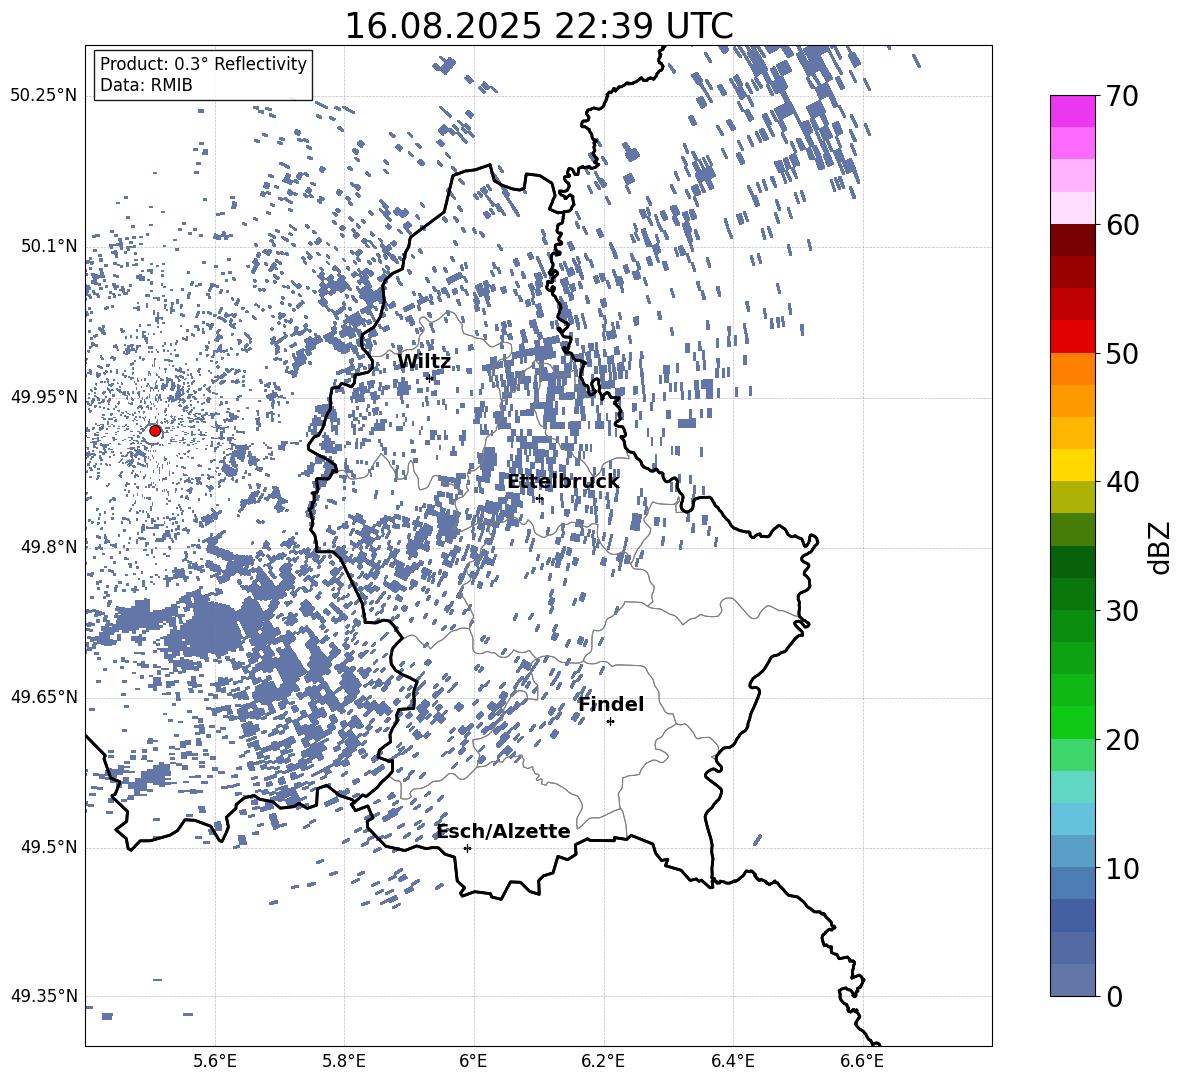Click the red radar site marker
Viewport: 1184px width, 1081px height.
tap(155, 431)
